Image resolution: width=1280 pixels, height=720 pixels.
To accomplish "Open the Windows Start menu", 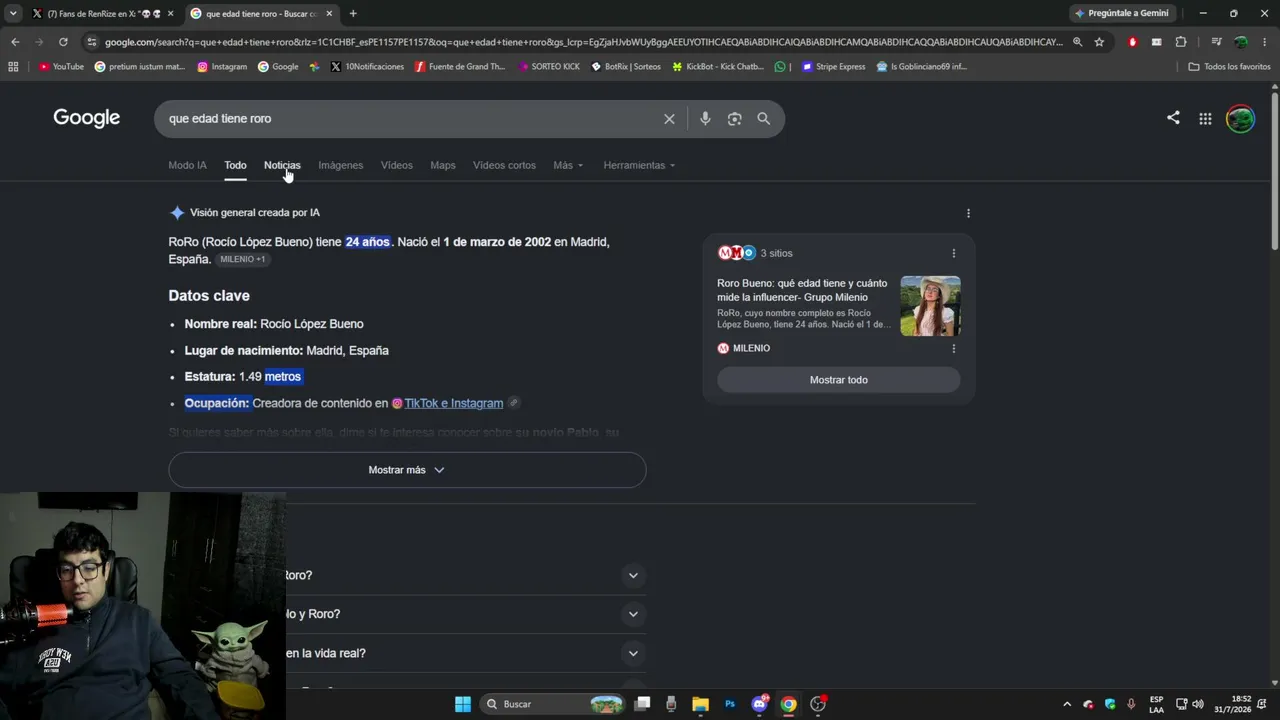I will pyautogui.click(x=463, y=704).
